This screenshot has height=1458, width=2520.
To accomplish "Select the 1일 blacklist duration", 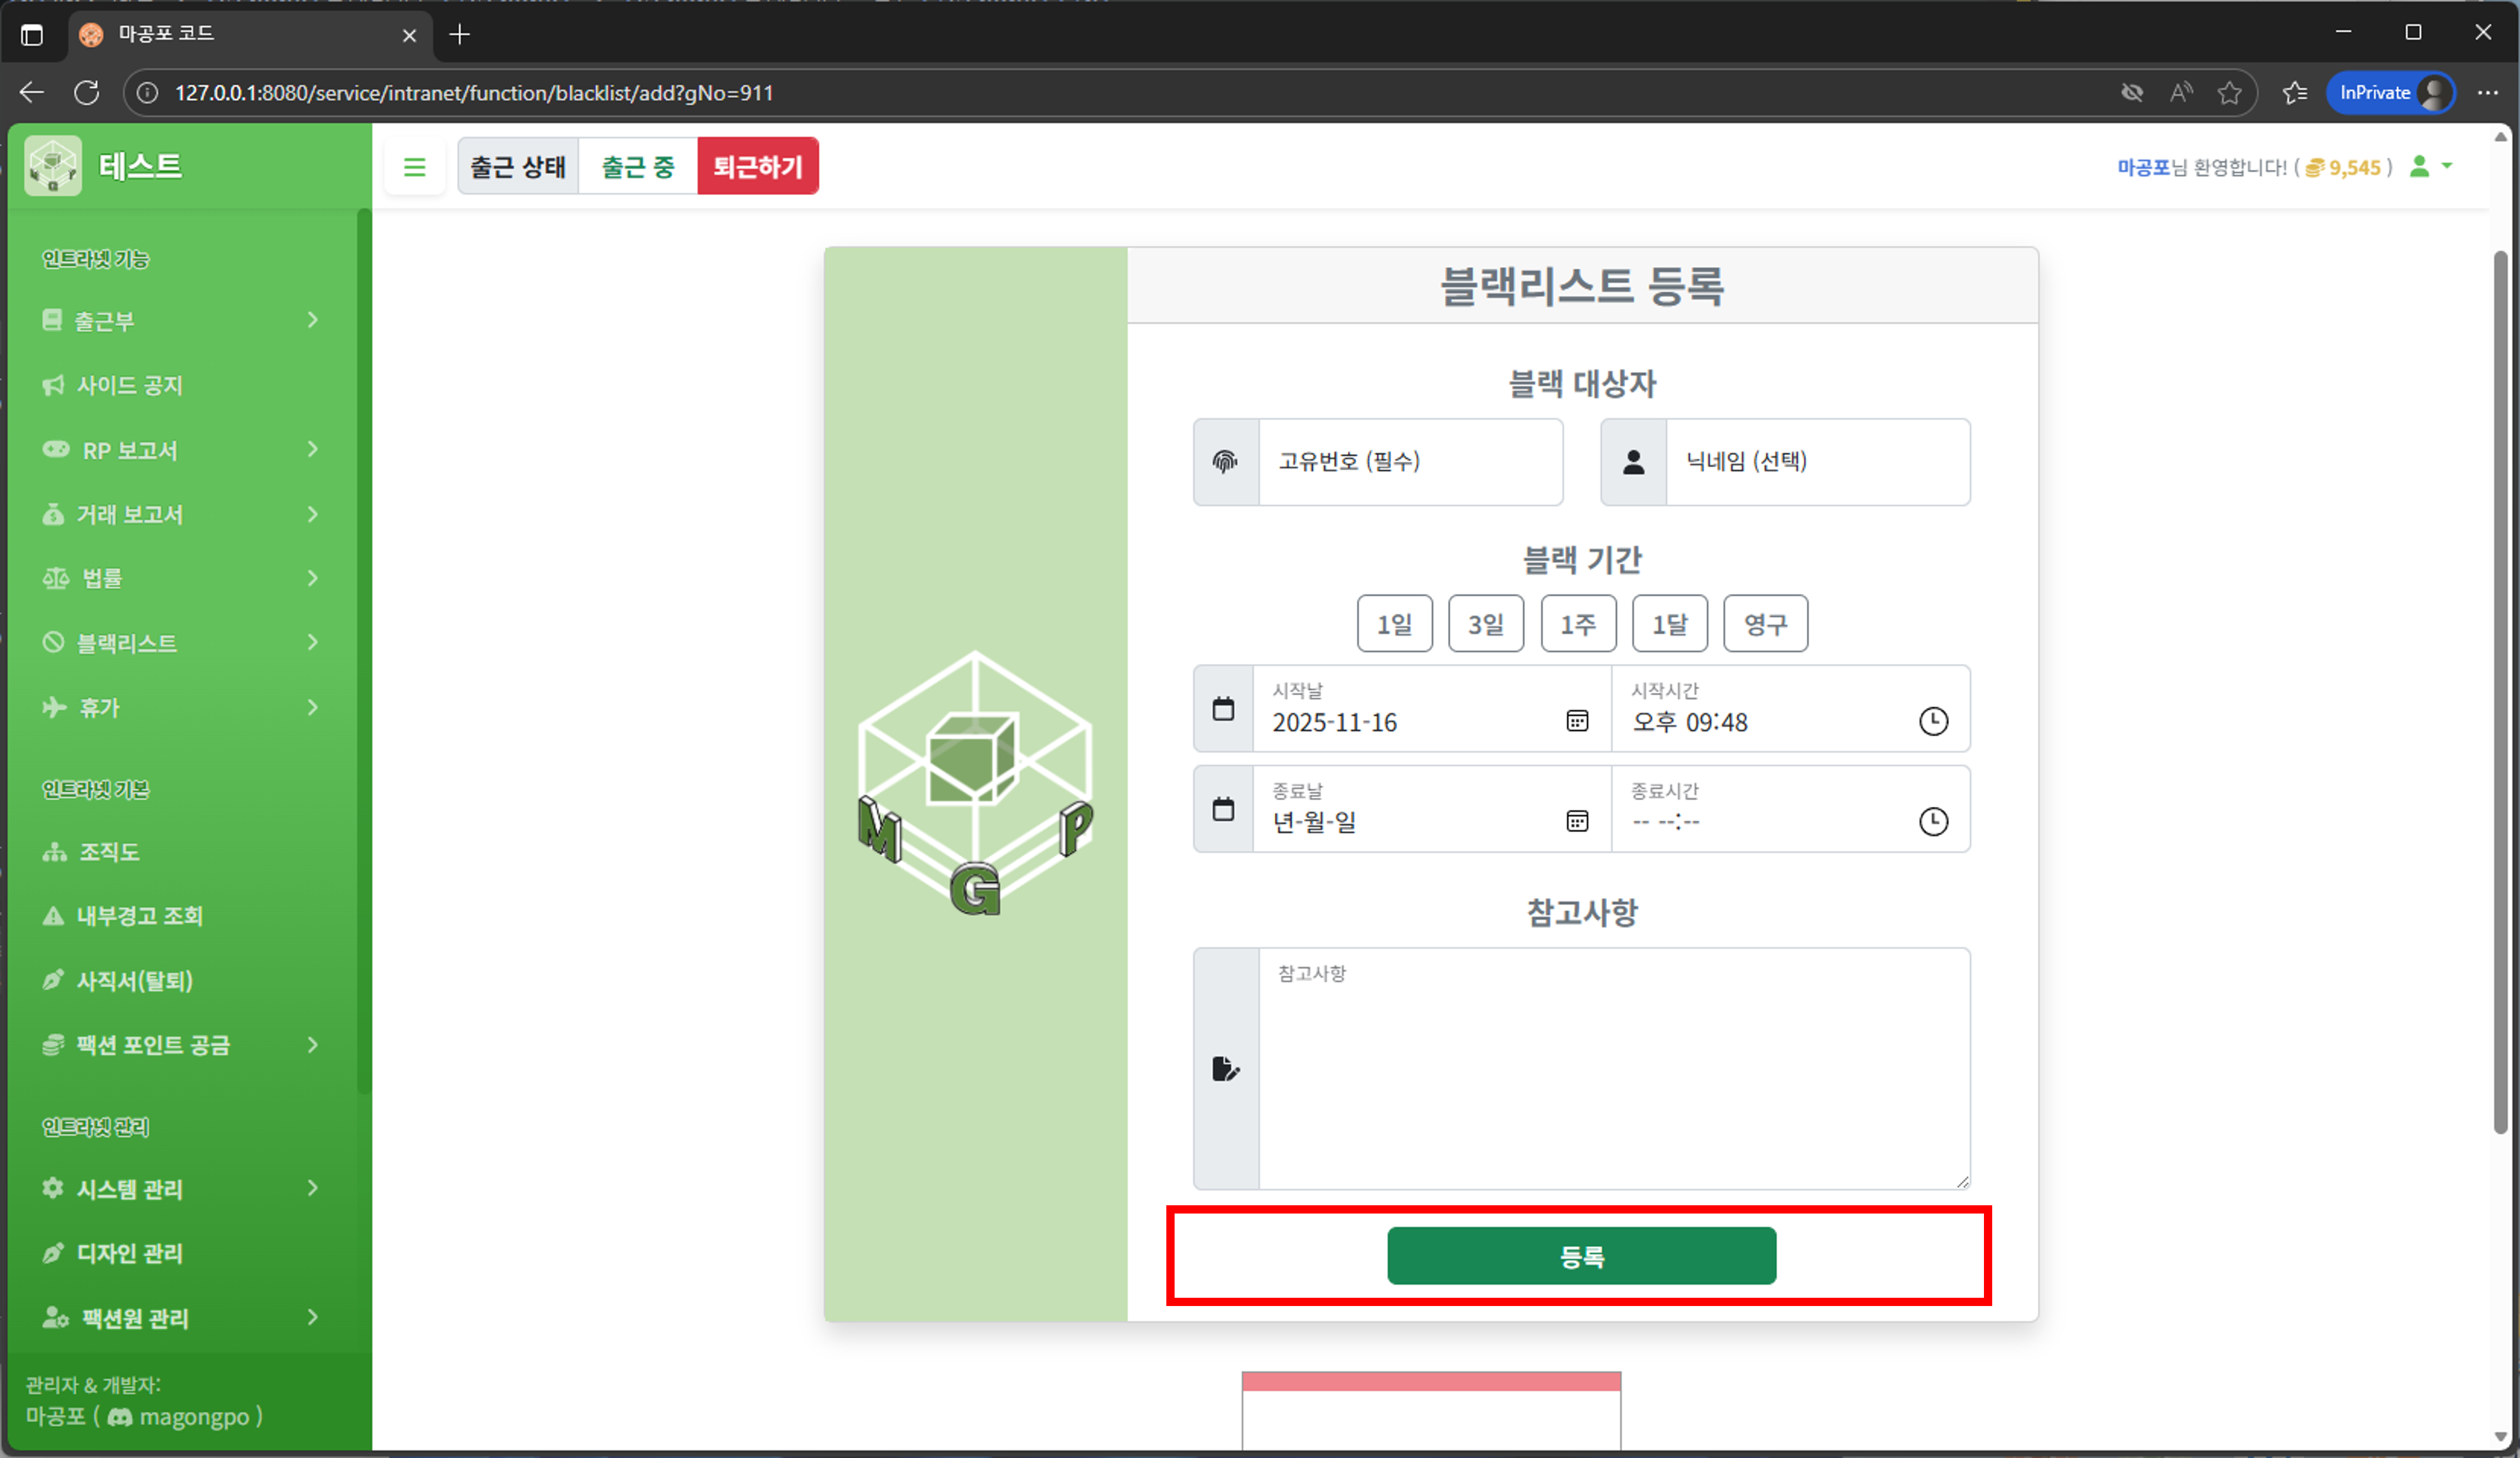I will coord(1394,623).
